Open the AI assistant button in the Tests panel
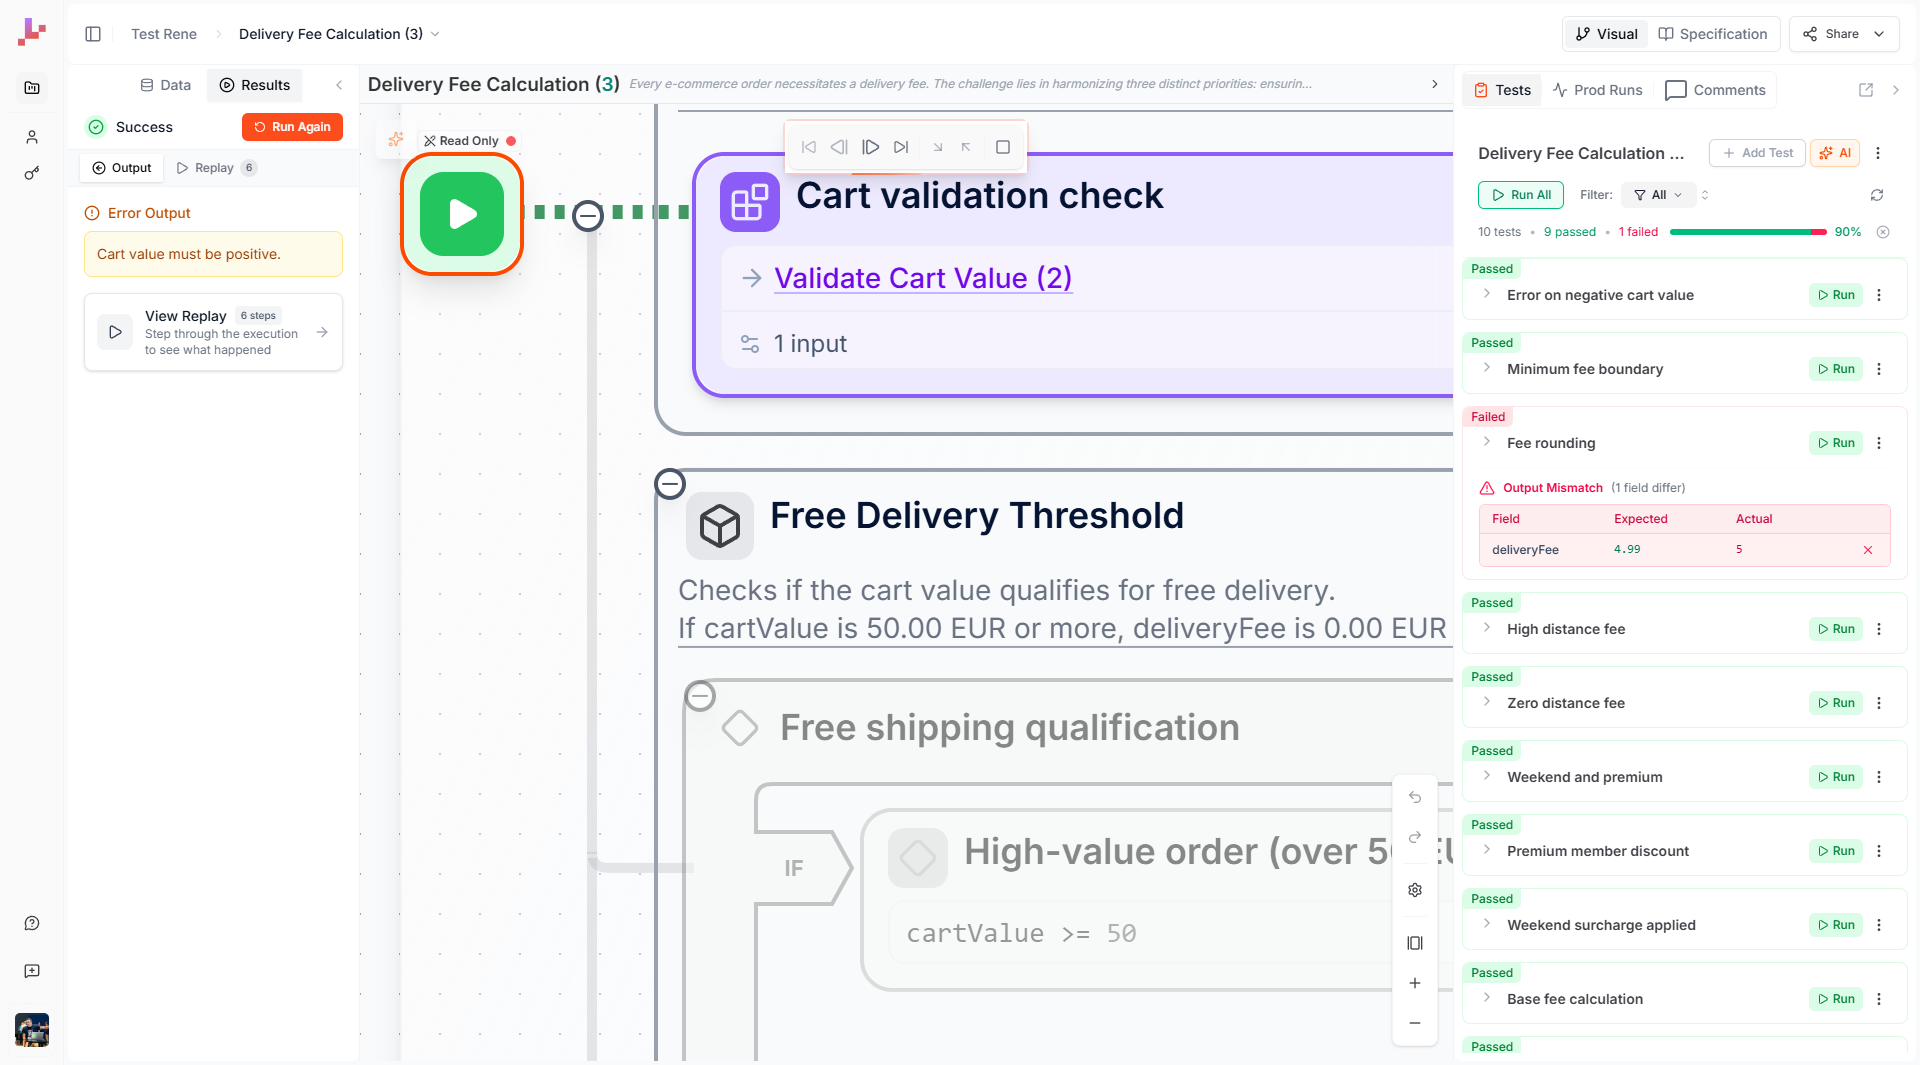 coord(1836,153)
